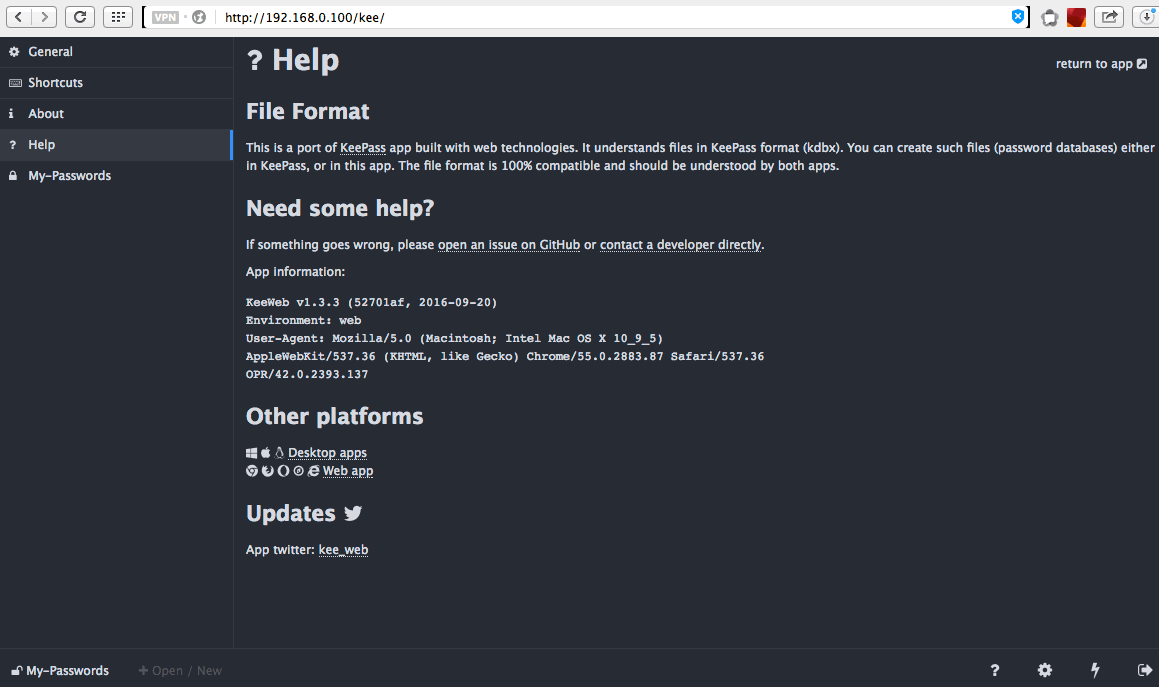Click the KeeWeb v1.3.3 version line
The width and height of the screenshot is (1159, 687).
(371, 302)
